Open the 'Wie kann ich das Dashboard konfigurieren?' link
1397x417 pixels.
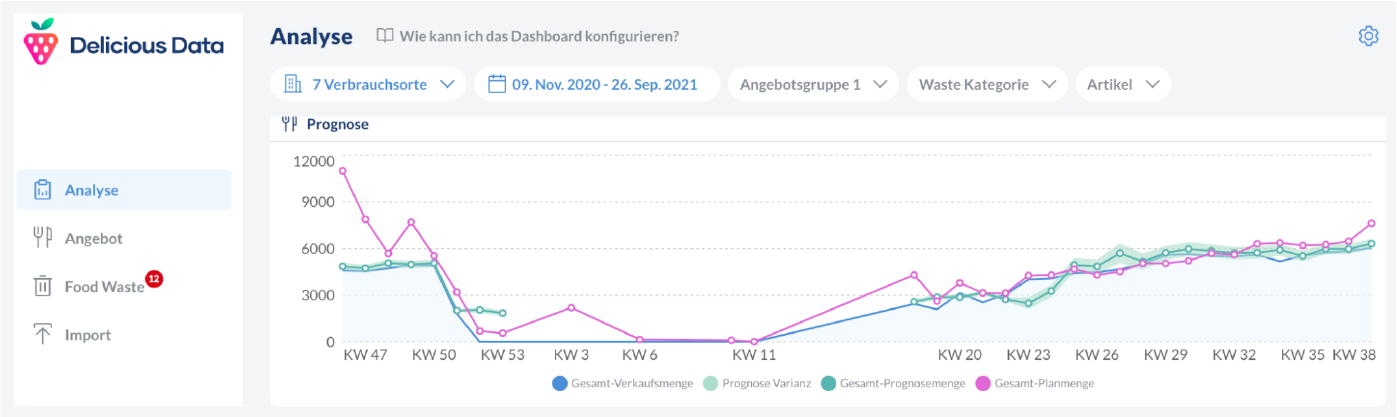point(539,36)
